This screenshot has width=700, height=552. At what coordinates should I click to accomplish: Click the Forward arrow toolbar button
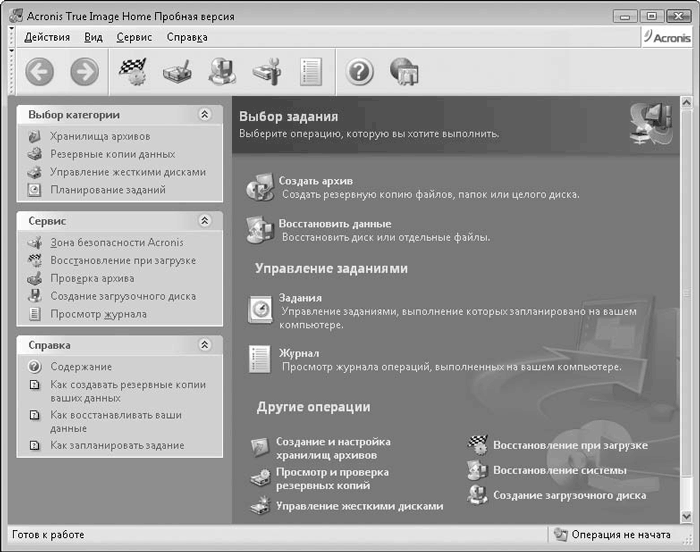pyautogui.click(x=84, y=71)
